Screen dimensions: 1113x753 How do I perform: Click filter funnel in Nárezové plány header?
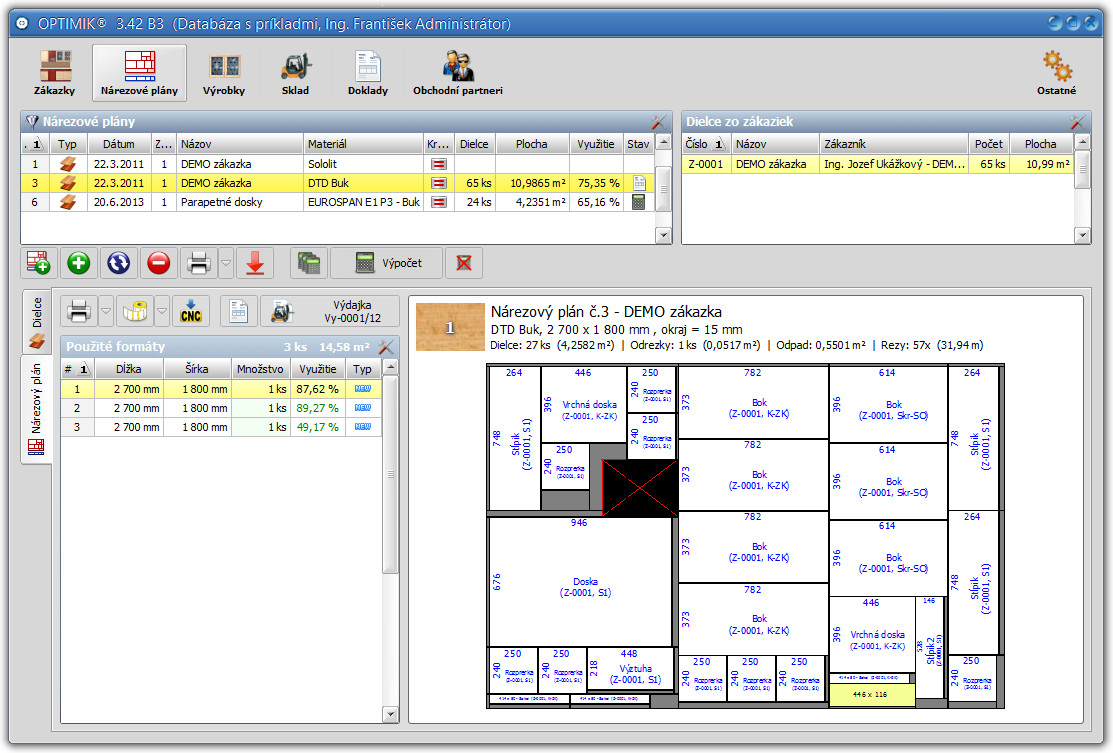point(32,121)
